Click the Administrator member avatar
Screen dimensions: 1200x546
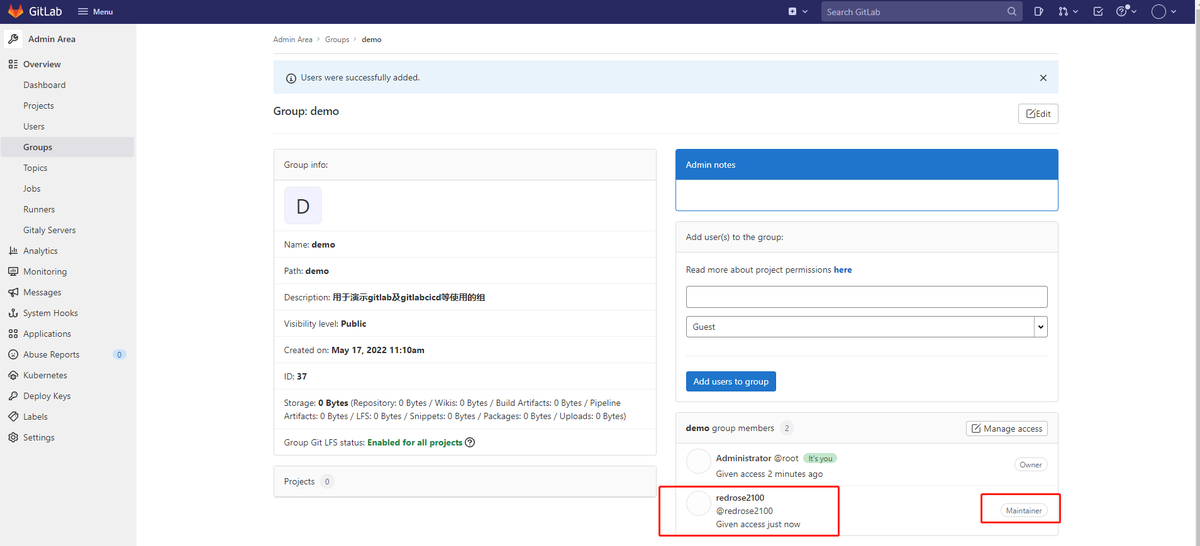pyautogui.click(x=698, y=462)
